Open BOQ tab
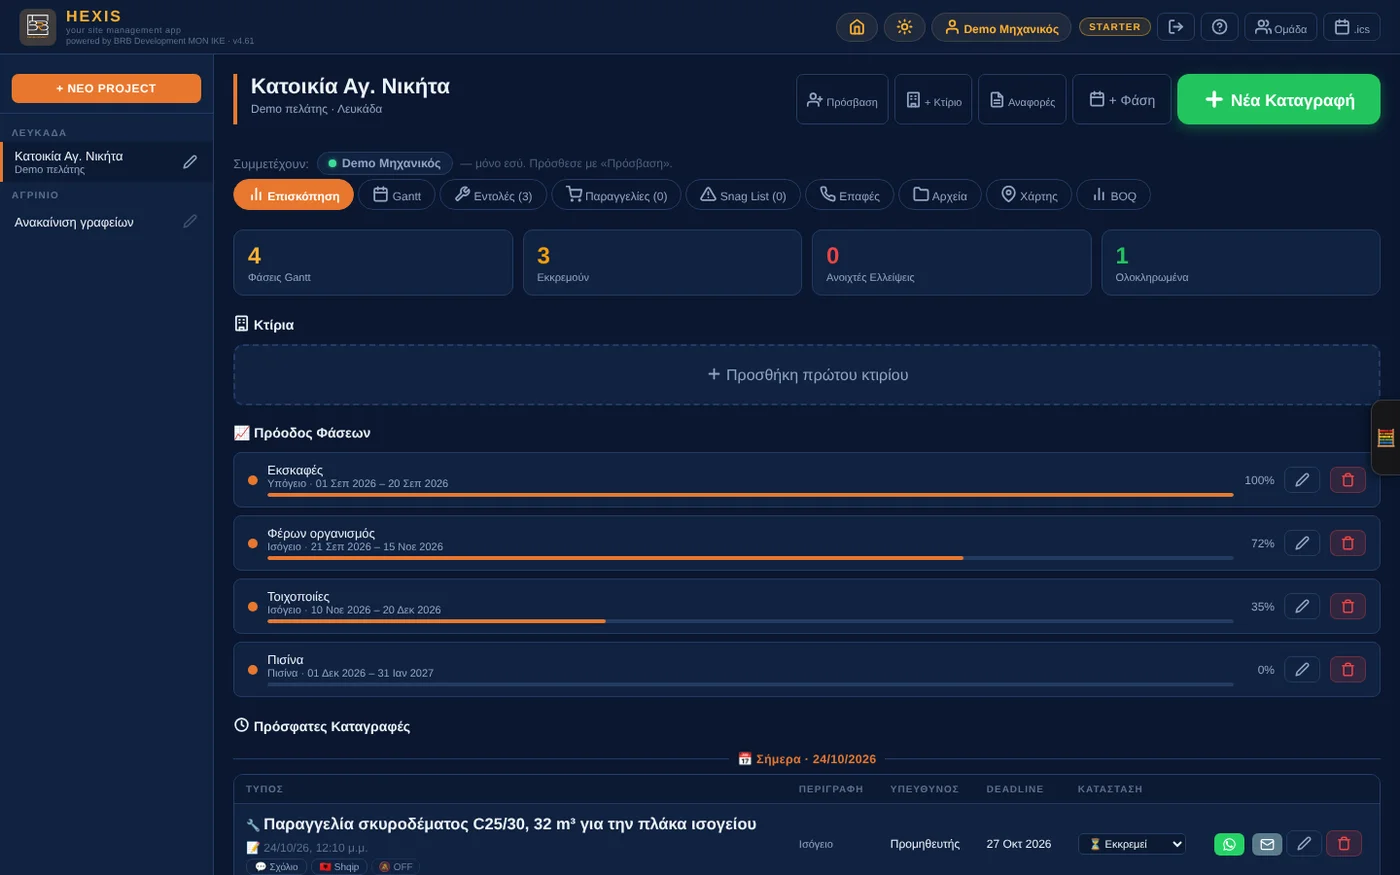1400x875 pixels. pyautogui.click(x=1113, y=195)
